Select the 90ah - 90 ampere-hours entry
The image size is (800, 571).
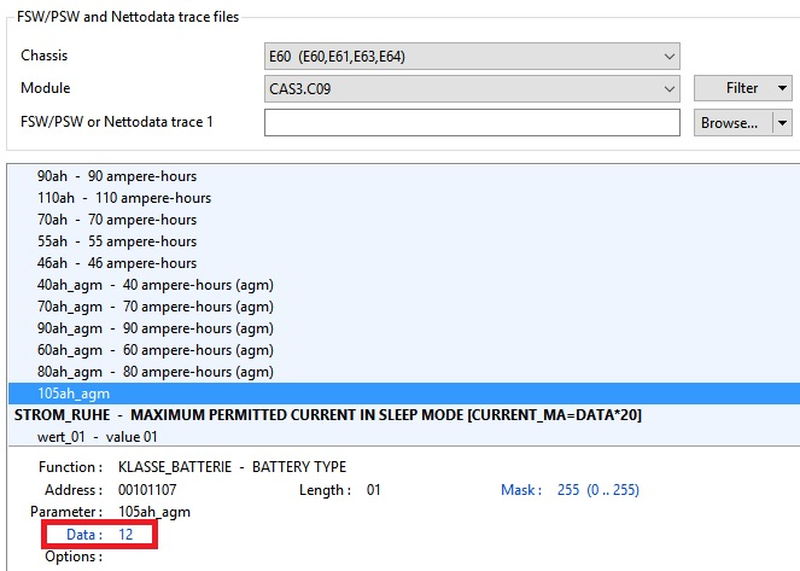(x=117, y=176)
